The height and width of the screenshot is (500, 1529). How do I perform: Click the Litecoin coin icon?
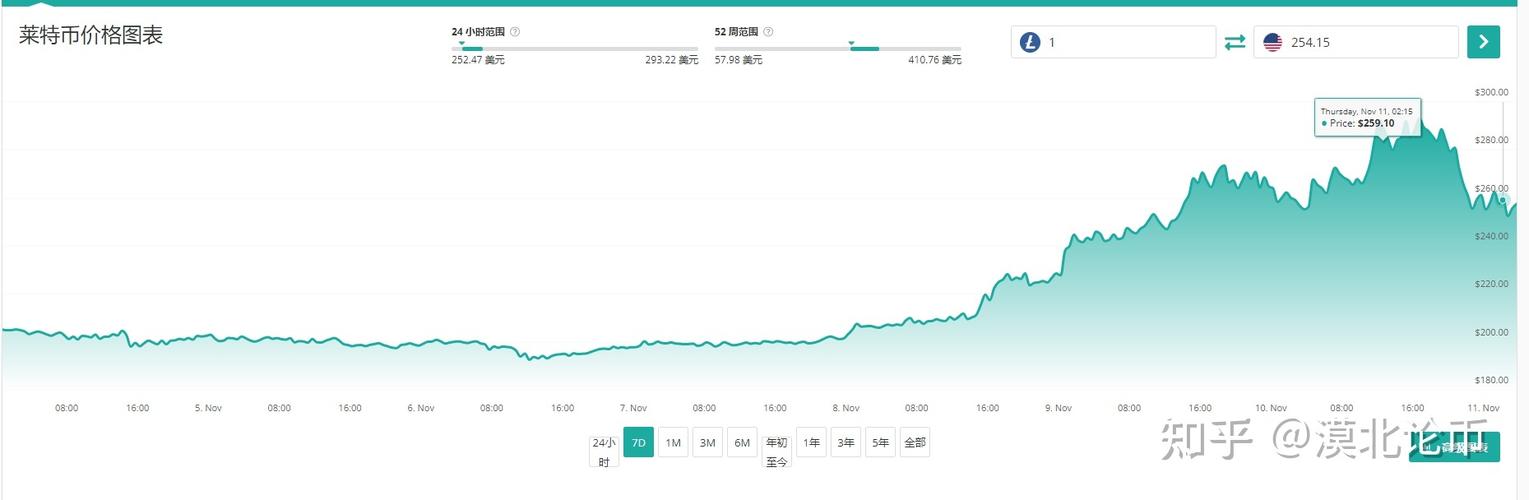point(1030,42)
